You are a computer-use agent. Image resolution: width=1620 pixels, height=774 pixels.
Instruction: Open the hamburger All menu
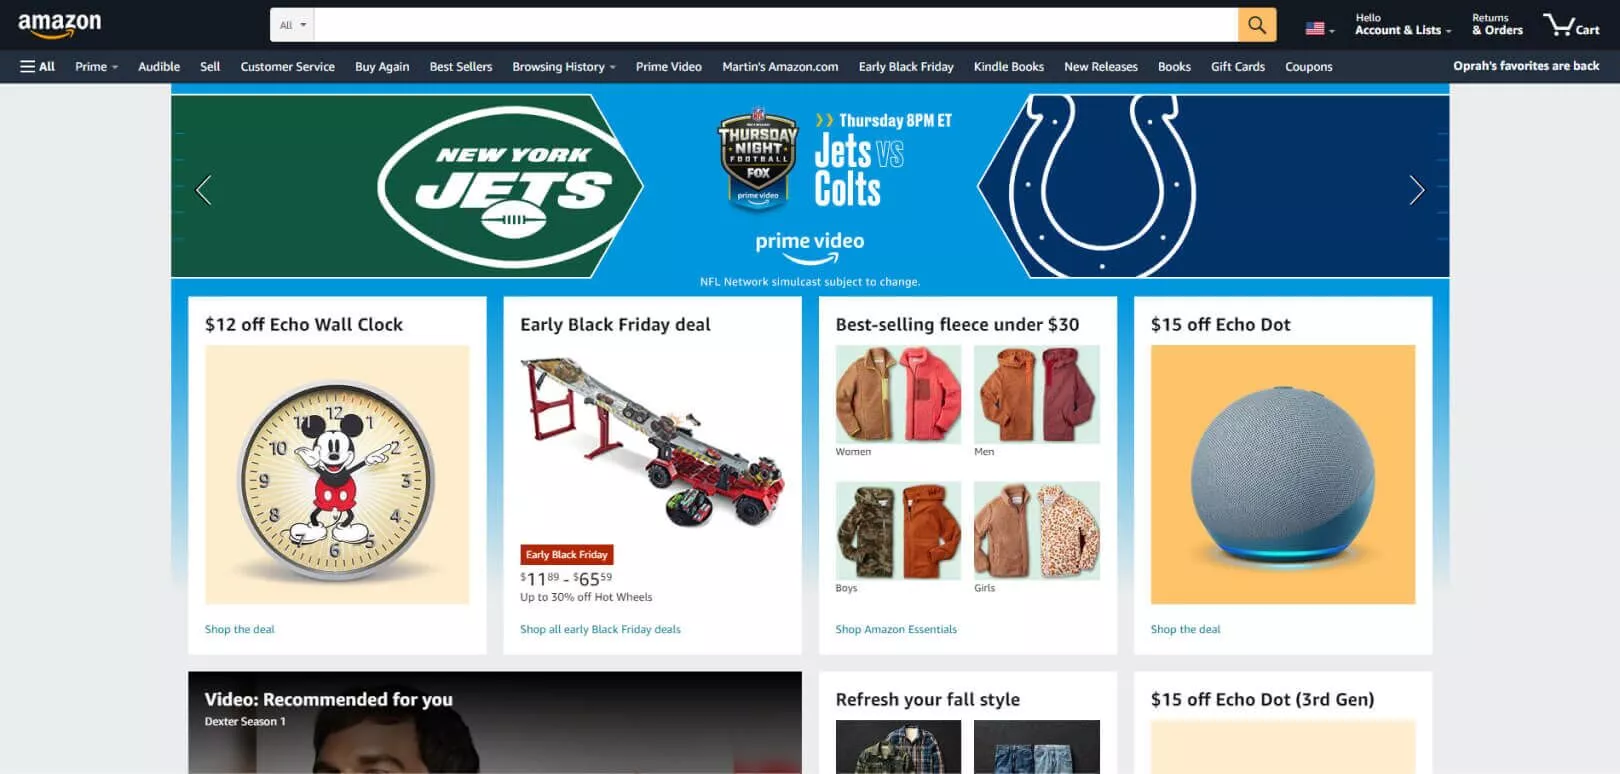(x=38, y=66)
